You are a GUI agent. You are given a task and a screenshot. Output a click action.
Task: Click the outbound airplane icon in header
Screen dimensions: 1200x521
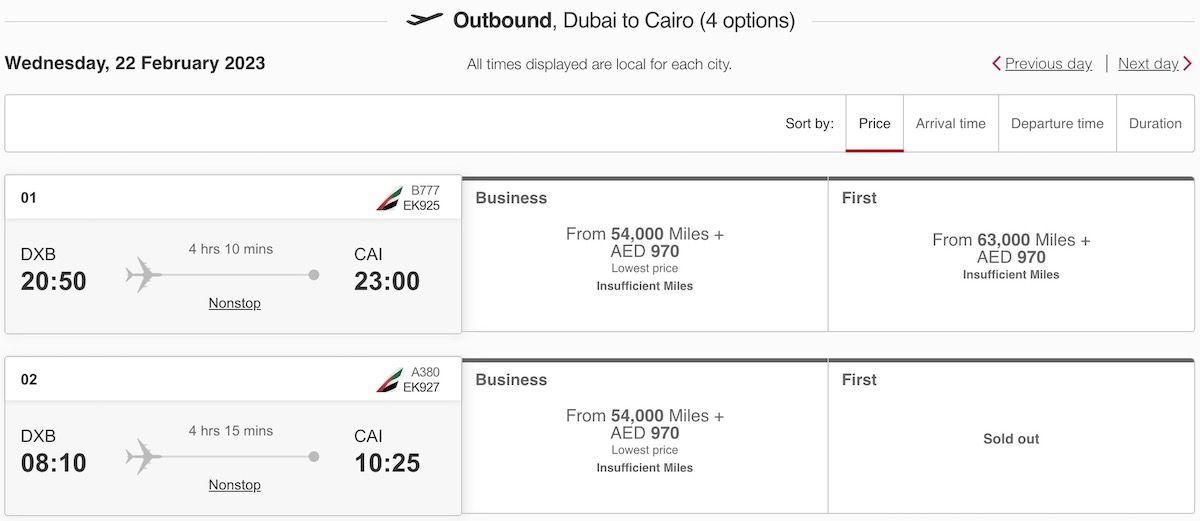click(x=425, y=19)
